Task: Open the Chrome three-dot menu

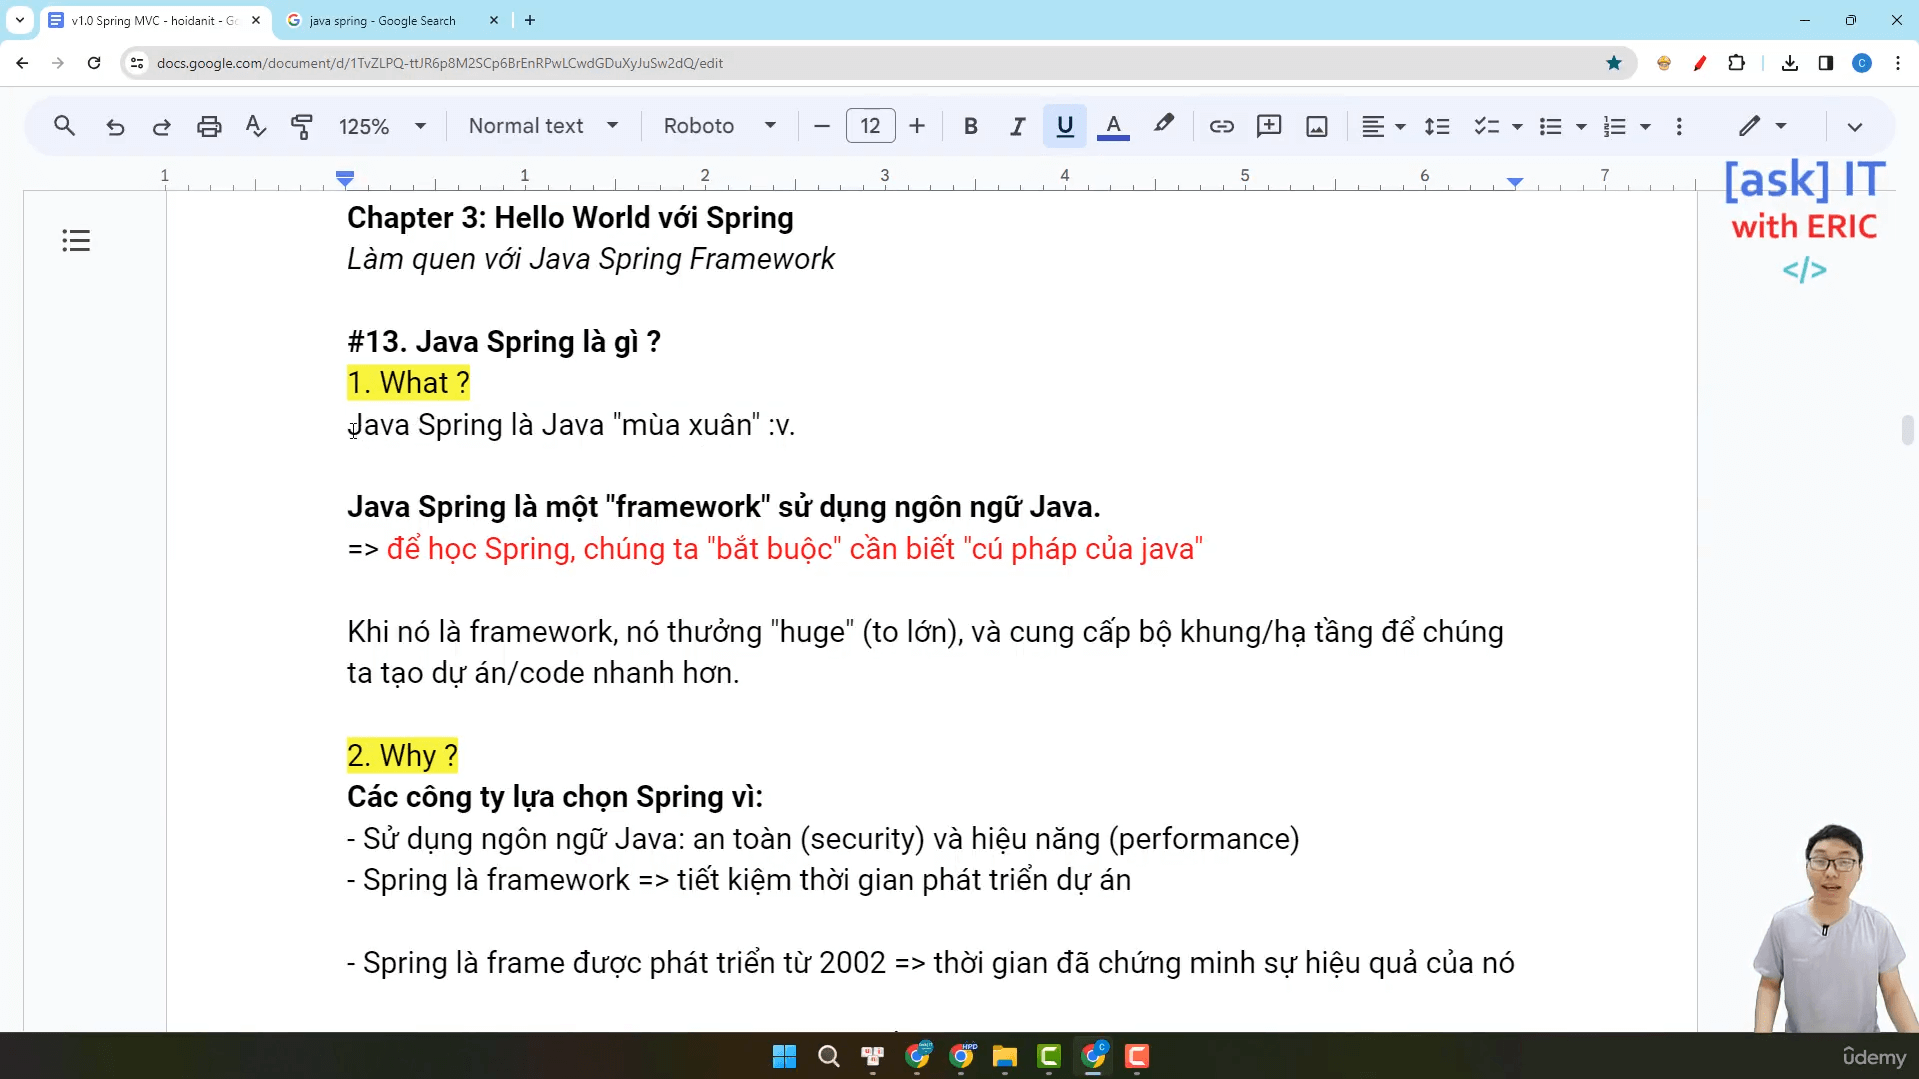Action: pos(1898,63)
